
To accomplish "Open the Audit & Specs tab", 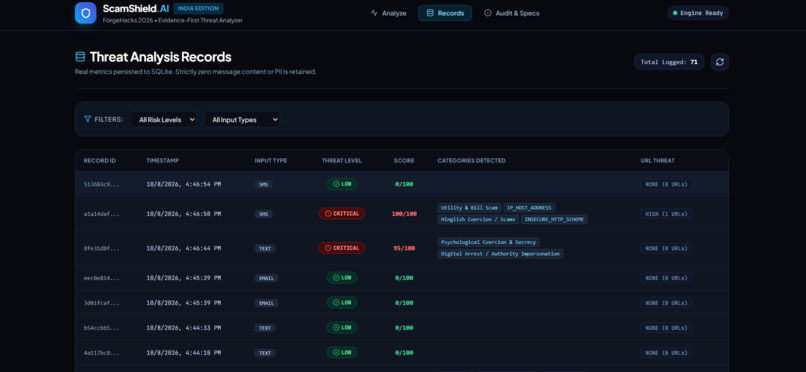I will click(x=511, y=13).
